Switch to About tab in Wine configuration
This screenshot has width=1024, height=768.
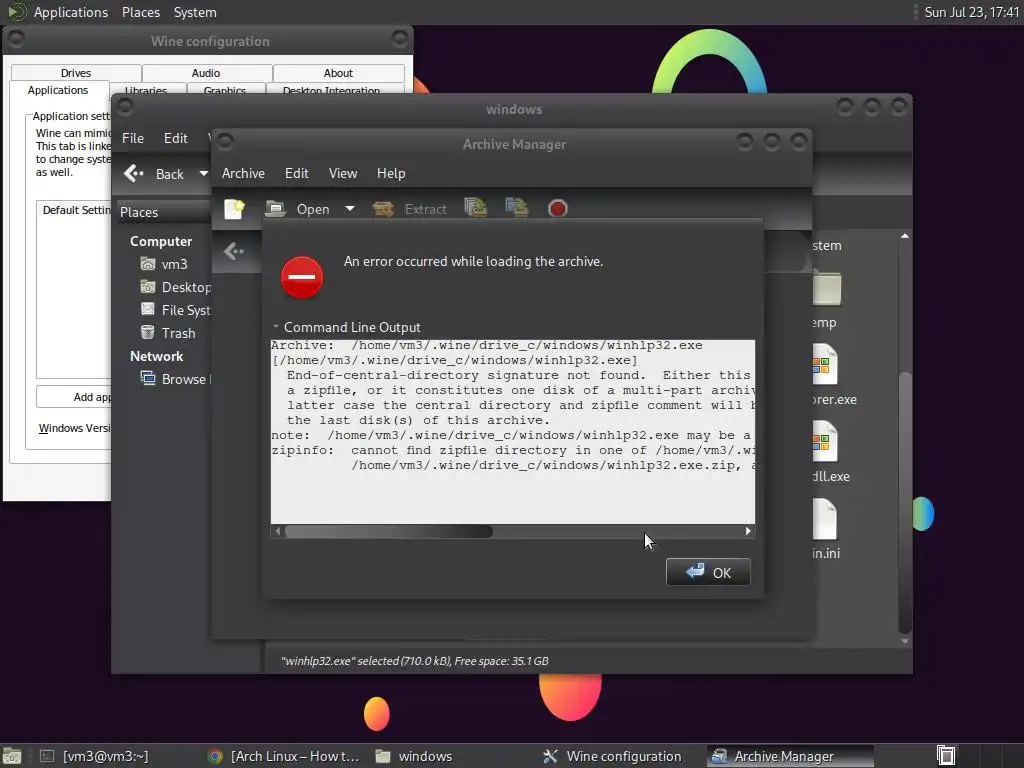coord(338,73)
